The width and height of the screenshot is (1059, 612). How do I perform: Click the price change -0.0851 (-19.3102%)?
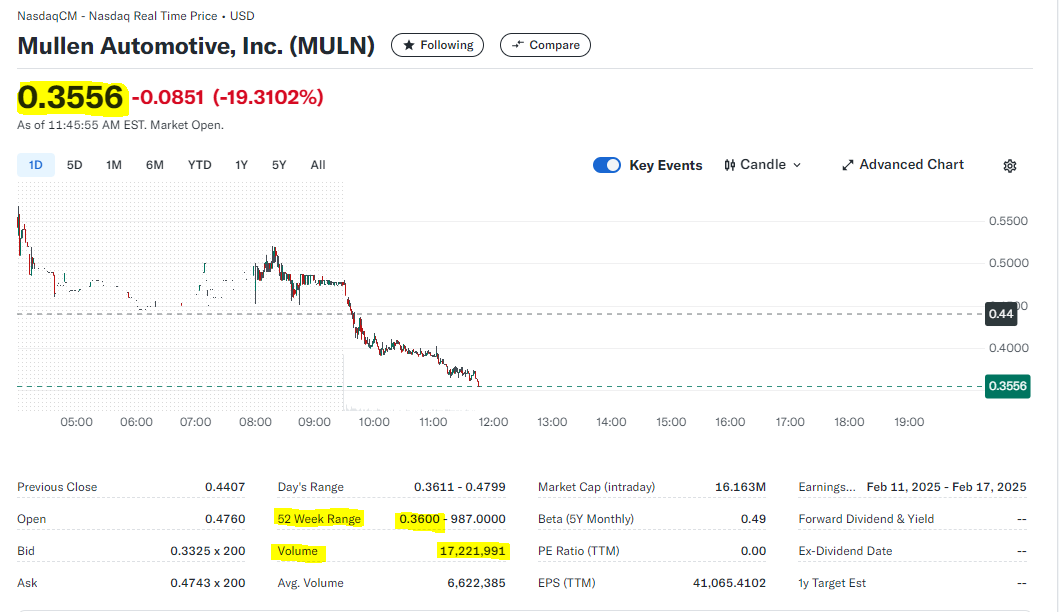click(x=228, y=97)
